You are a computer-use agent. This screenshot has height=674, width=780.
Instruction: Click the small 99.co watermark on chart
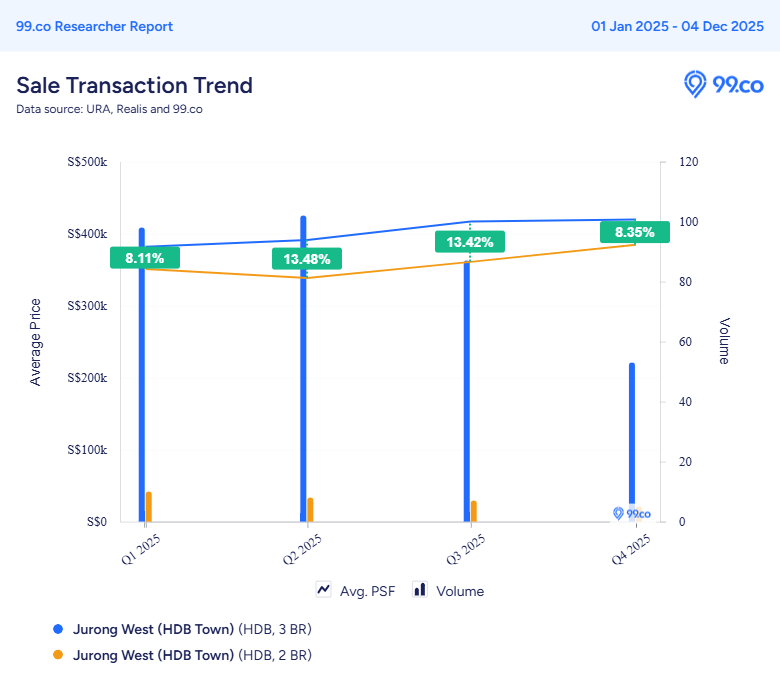coord(631,513)
